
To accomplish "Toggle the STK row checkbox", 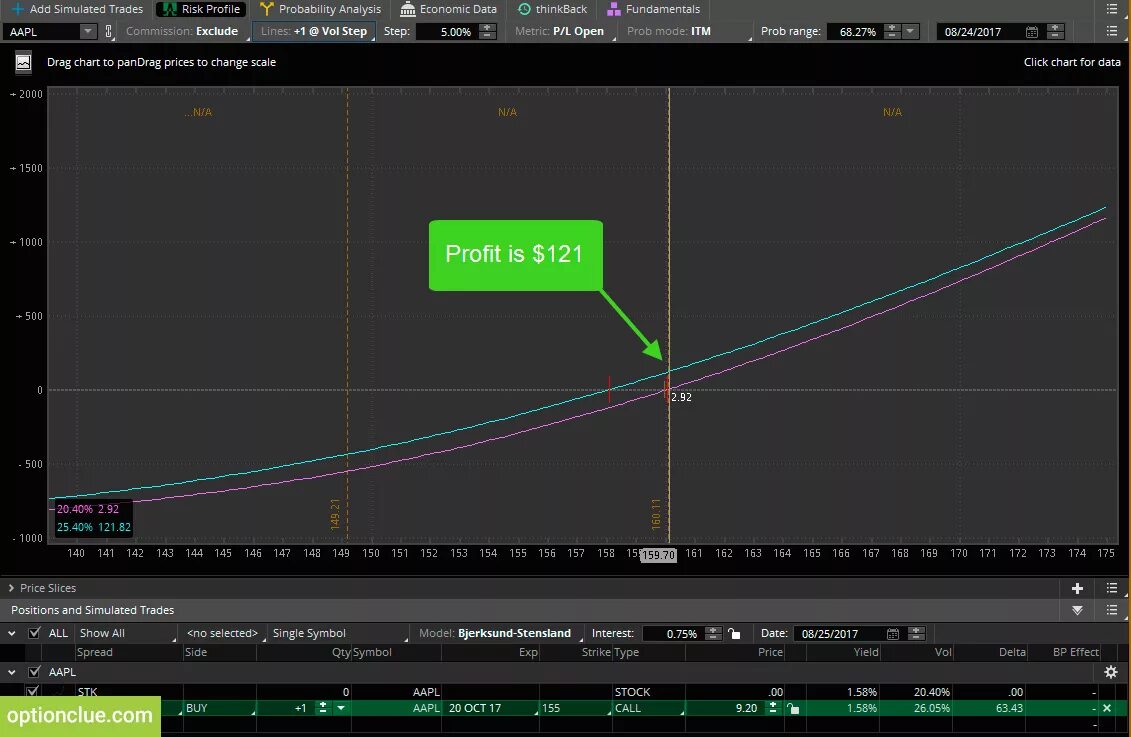I will (x=32, y=691).
